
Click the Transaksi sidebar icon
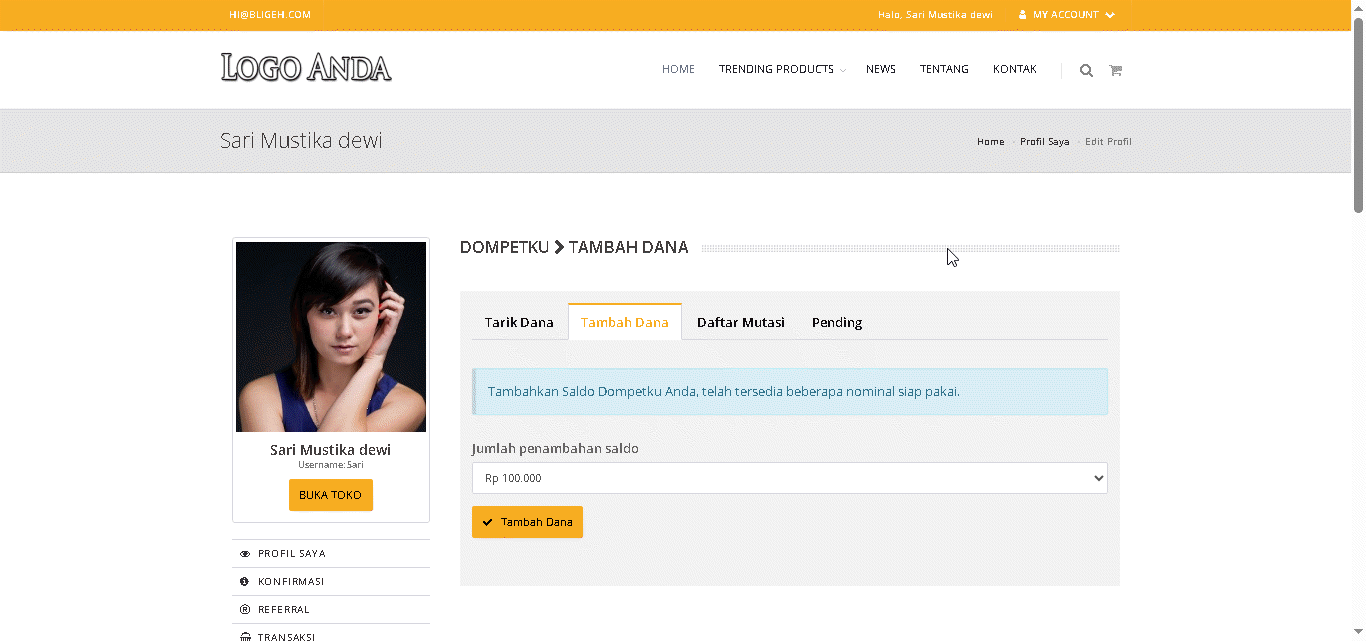pos(245,636)
